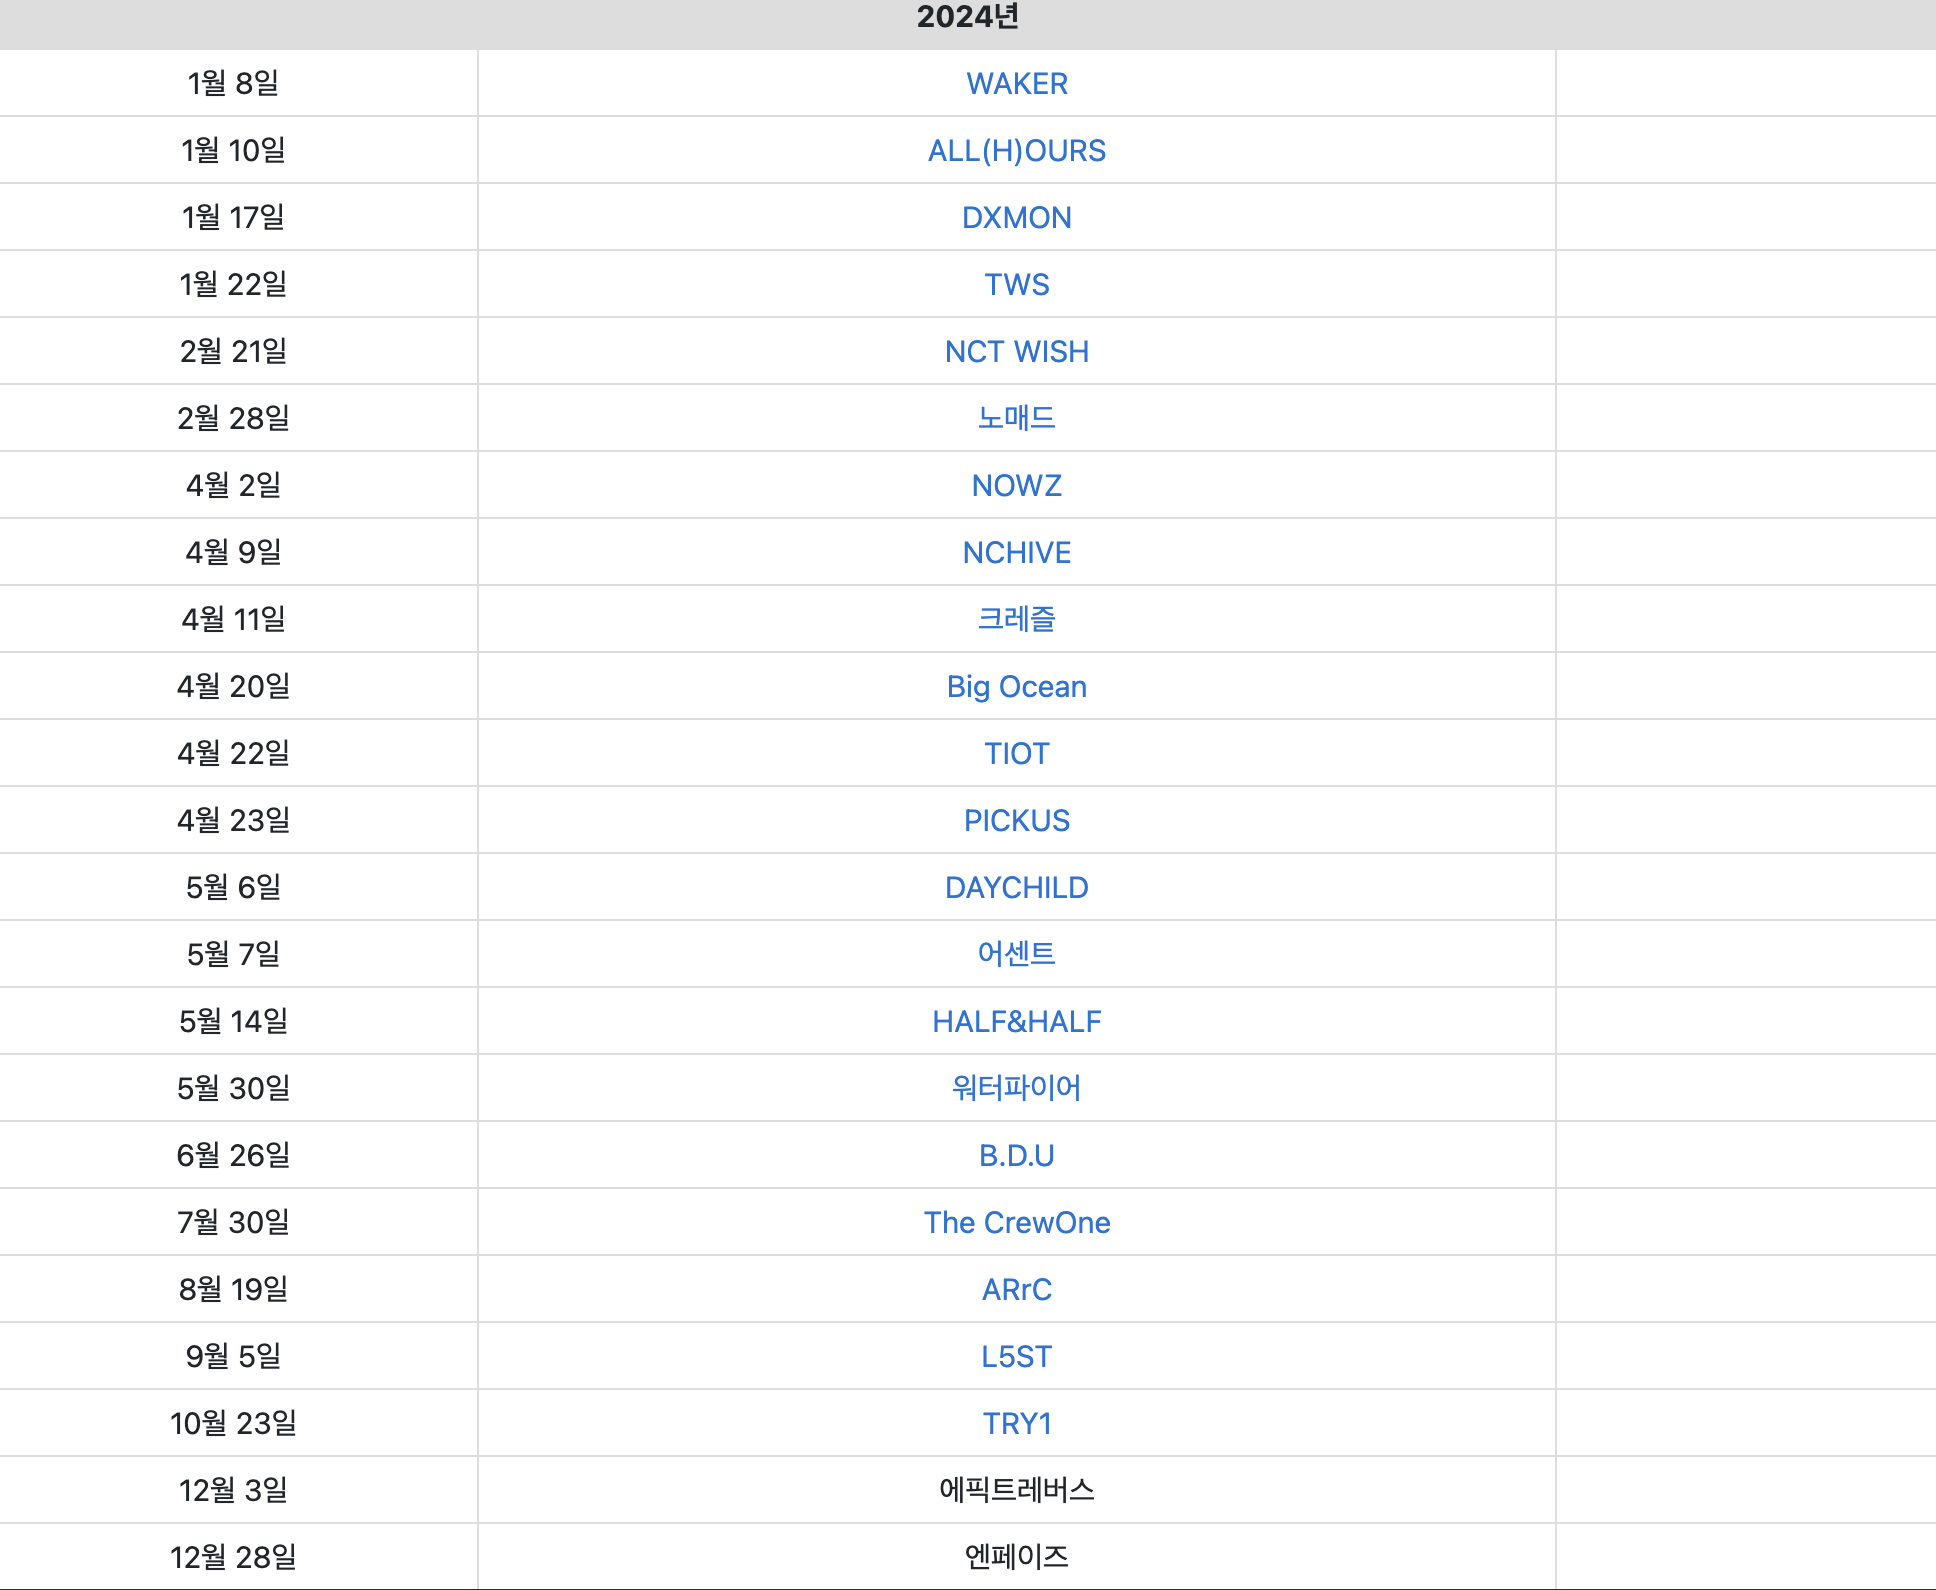
Task: Click the 어센트 link
Action: click(x=1016, y=954)
